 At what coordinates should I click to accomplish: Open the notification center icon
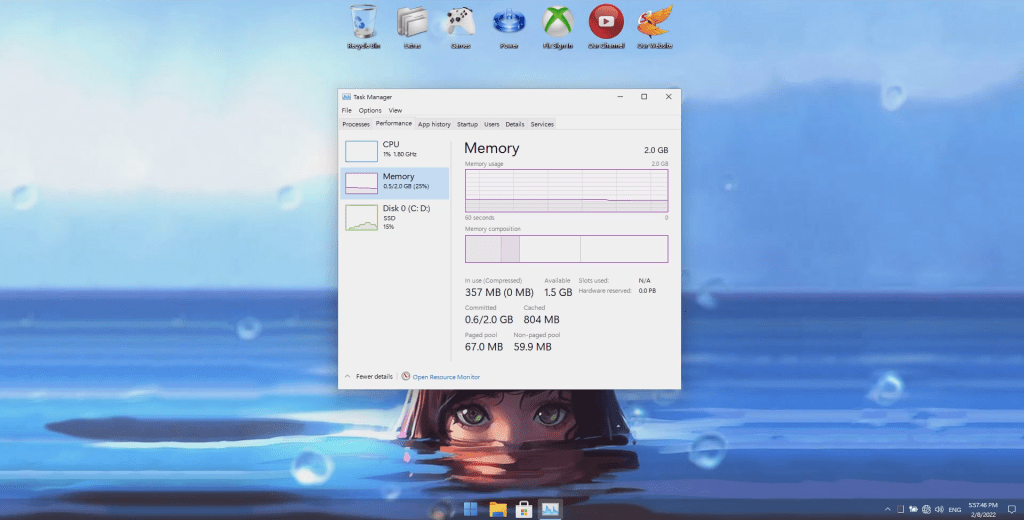[1011, 509]
